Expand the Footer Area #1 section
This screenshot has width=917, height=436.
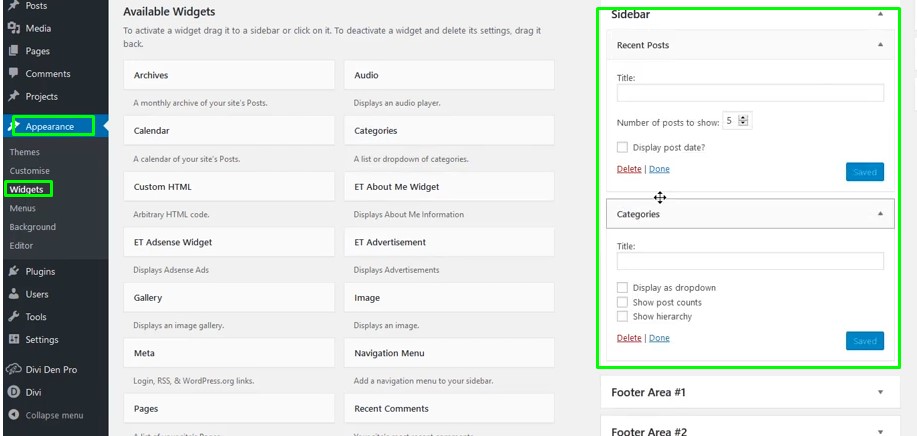880,393
